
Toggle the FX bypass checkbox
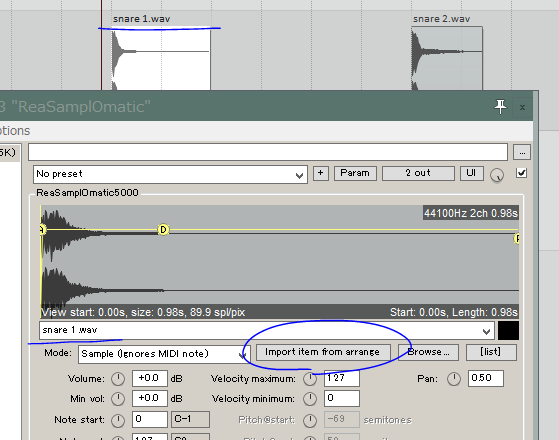pos(521,173)
